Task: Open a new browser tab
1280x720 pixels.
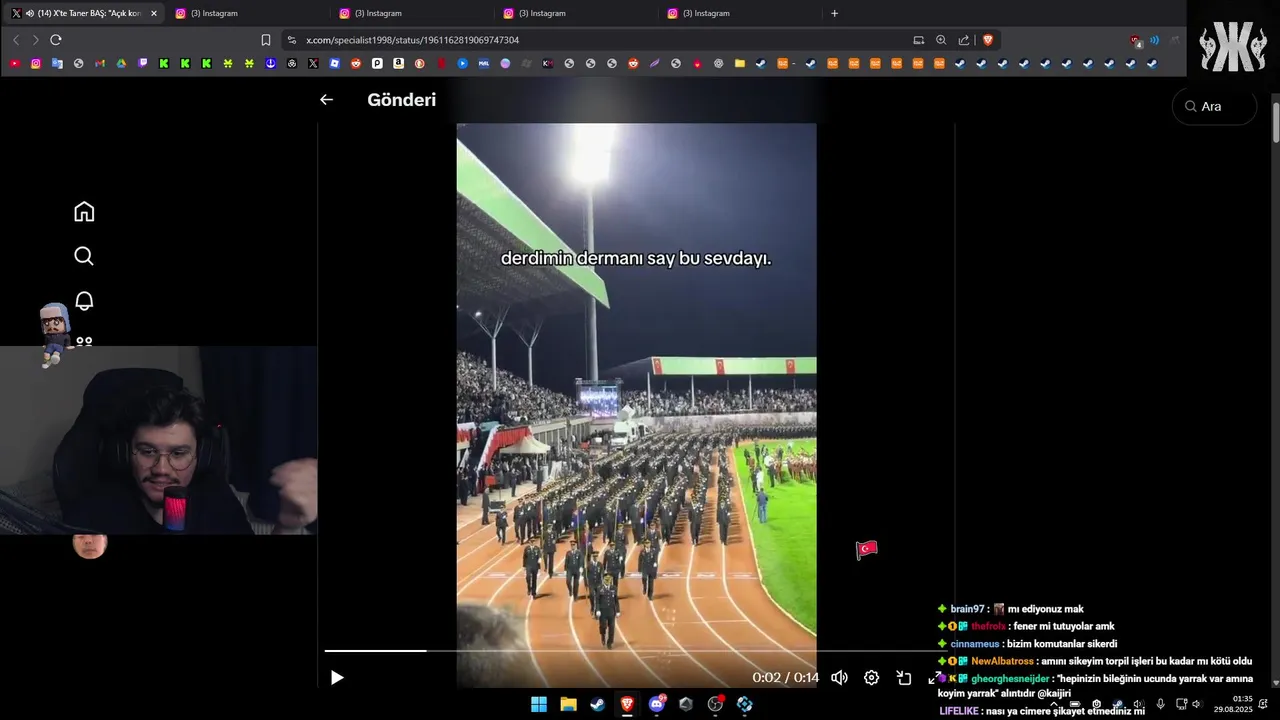Action: click(834, 13)
